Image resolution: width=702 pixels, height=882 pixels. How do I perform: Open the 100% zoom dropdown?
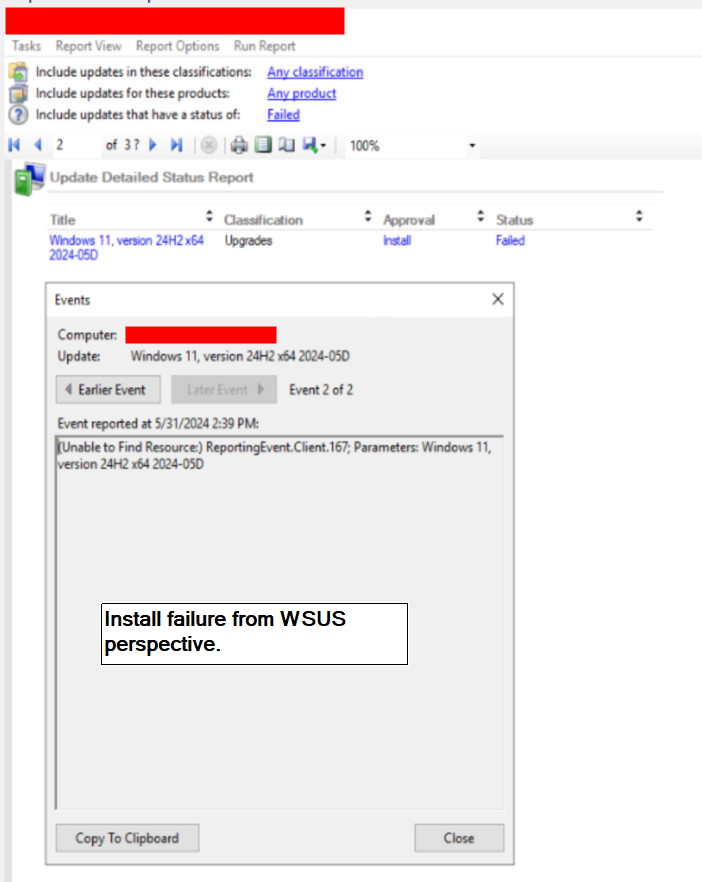pos(472,146)
